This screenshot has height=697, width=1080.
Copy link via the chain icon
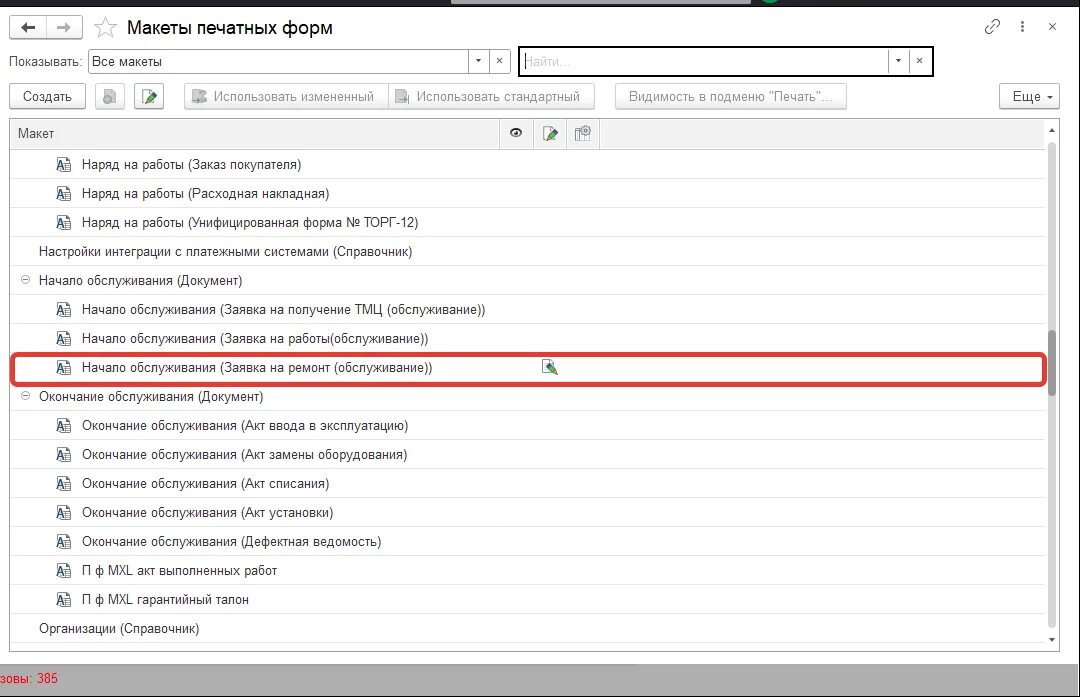992,27
